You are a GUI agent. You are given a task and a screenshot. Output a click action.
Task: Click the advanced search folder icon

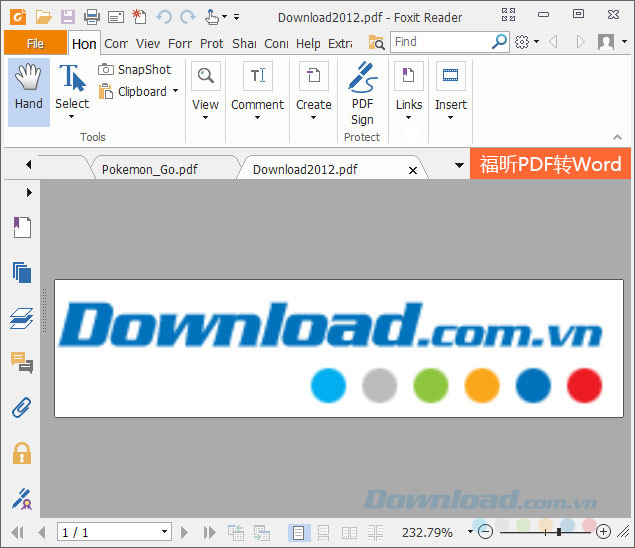376,42
